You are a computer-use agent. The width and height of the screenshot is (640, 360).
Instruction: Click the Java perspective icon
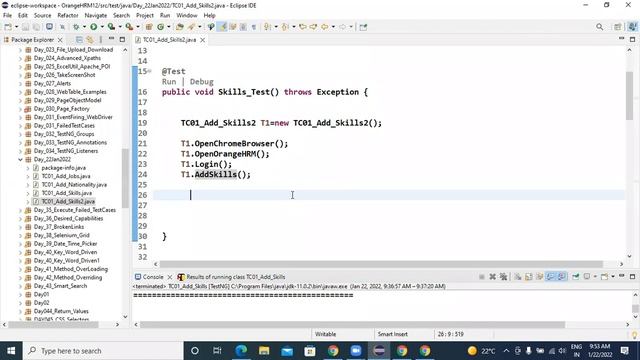pyautogui.click(x=632, y=27)
